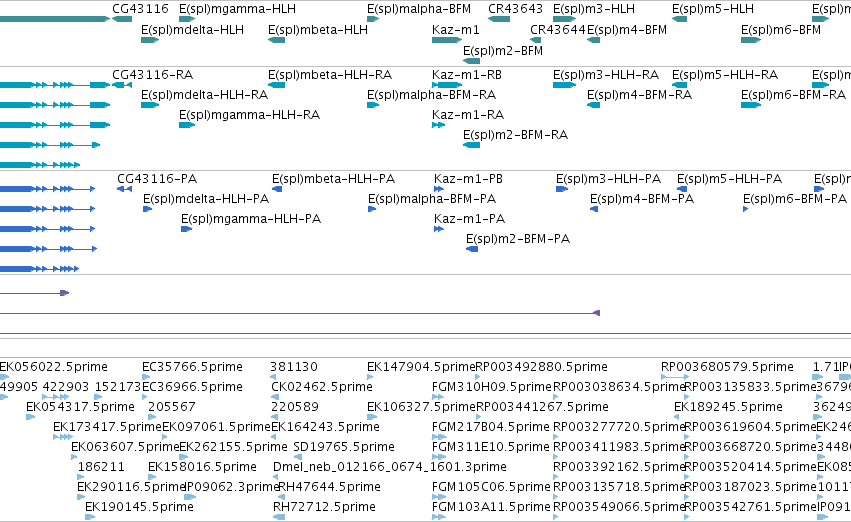851x522 pixels.
Task: Select the E(spl)m4-BFM-RA transcript label
Action: click(639, 95)
